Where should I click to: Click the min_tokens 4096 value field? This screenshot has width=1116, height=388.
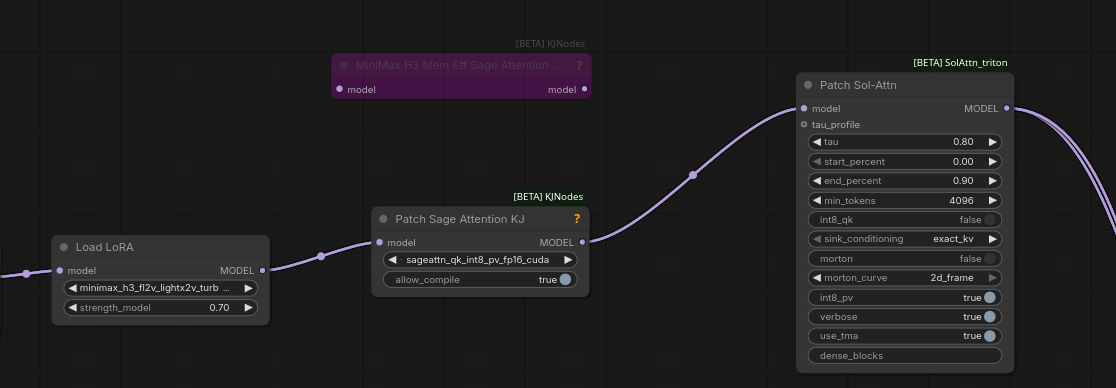pyautogui.click(x=905, y=201)
